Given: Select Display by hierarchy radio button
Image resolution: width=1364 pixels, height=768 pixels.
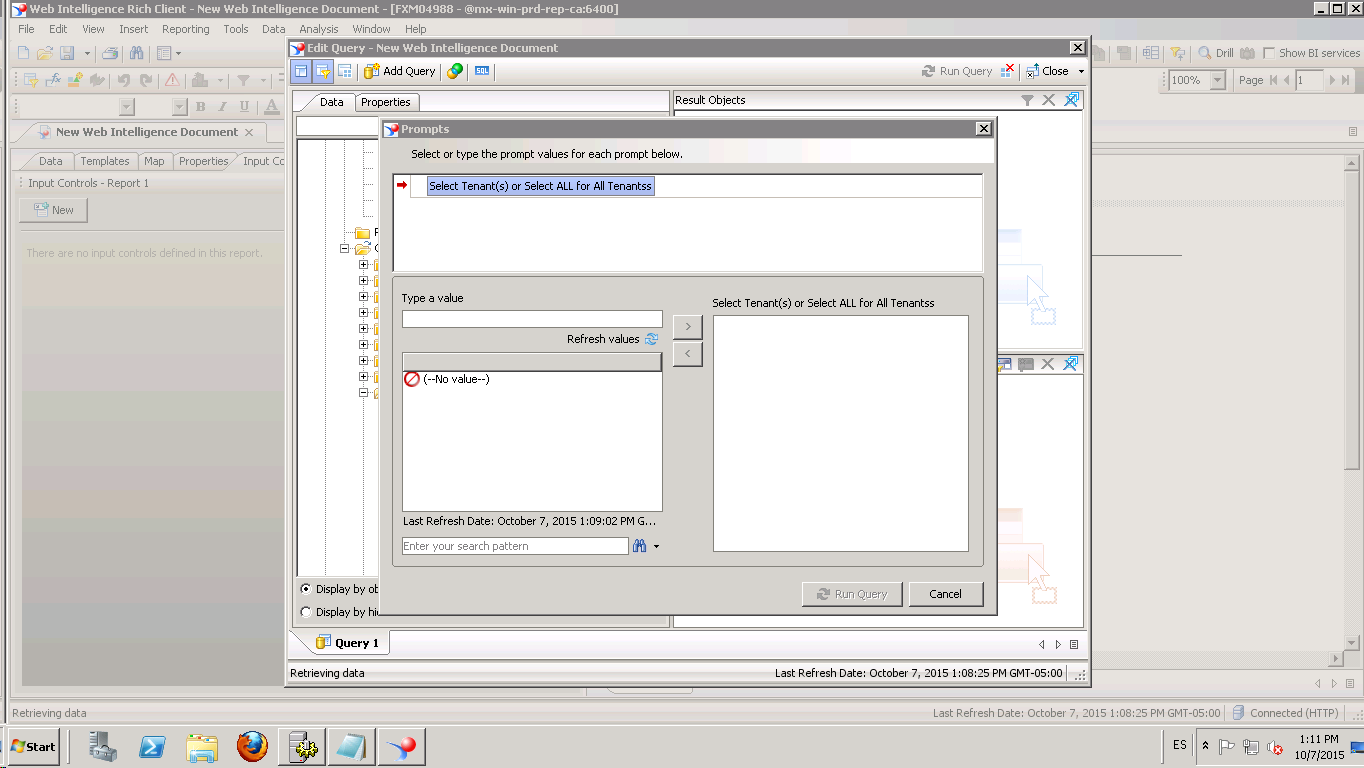Looking at the screenshot, I should pyautogui.click(x=306, y=612).
